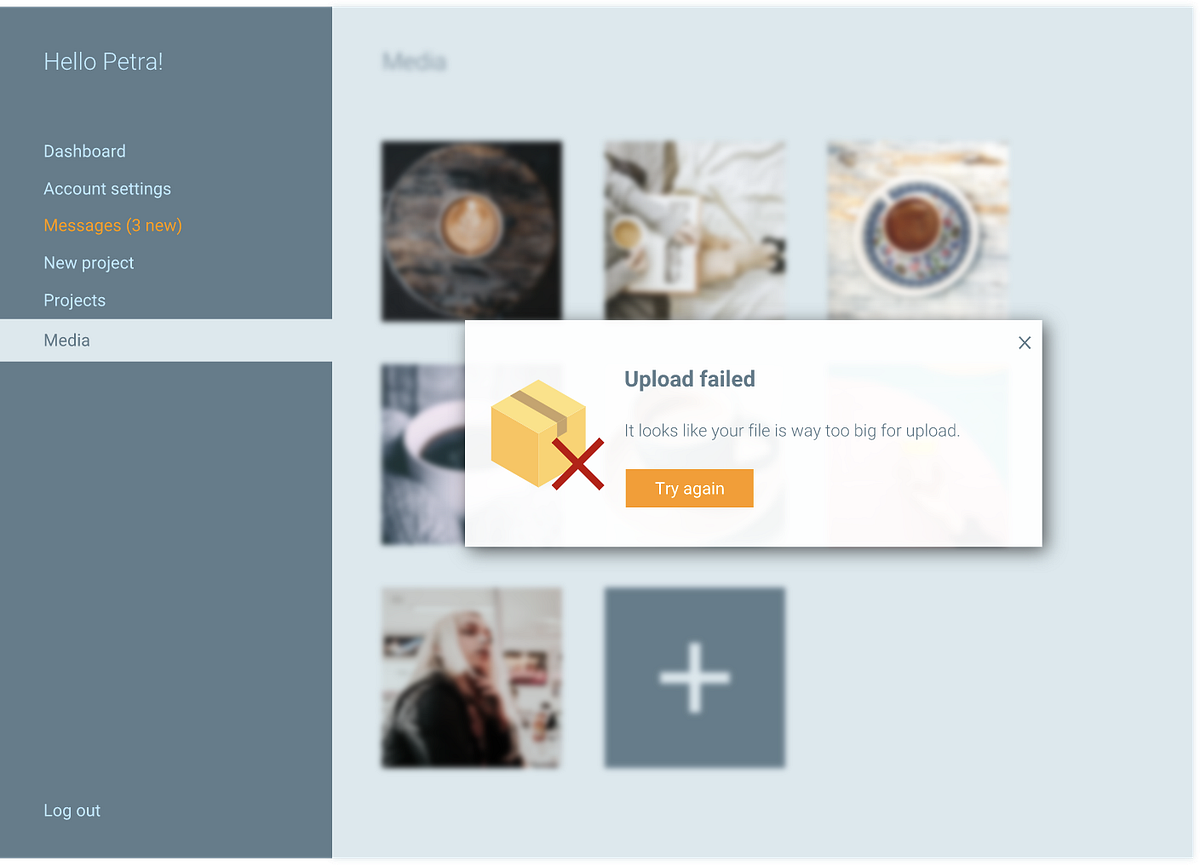
Task: Open Dashboard from the sidebar
Action: coord(85,151)
